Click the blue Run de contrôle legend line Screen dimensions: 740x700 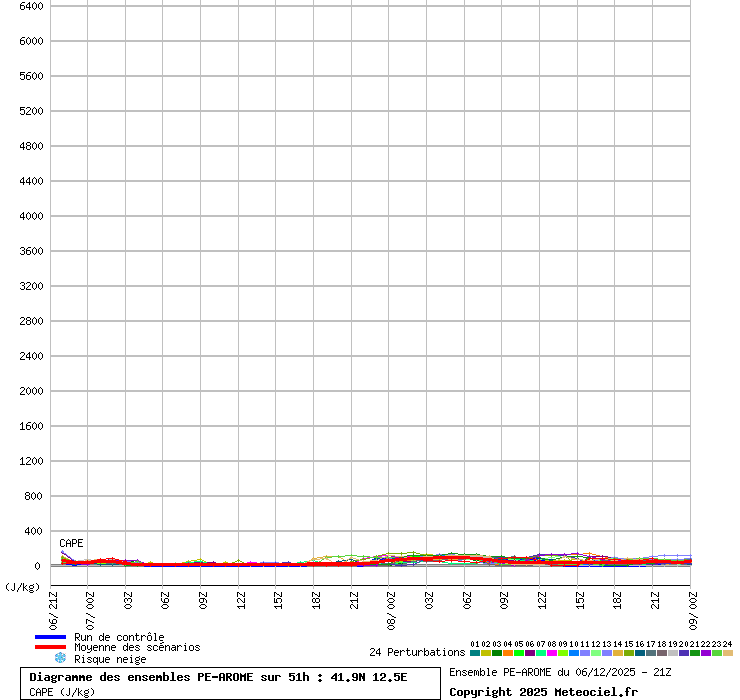(50, 637)
